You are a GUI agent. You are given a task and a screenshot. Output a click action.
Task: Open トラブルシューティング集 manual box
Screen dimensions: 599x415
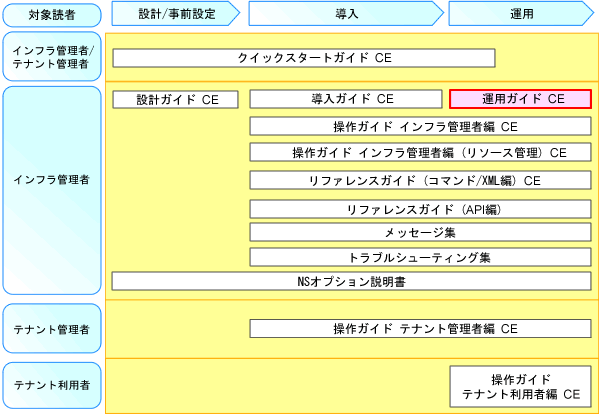tap(421, 257)
